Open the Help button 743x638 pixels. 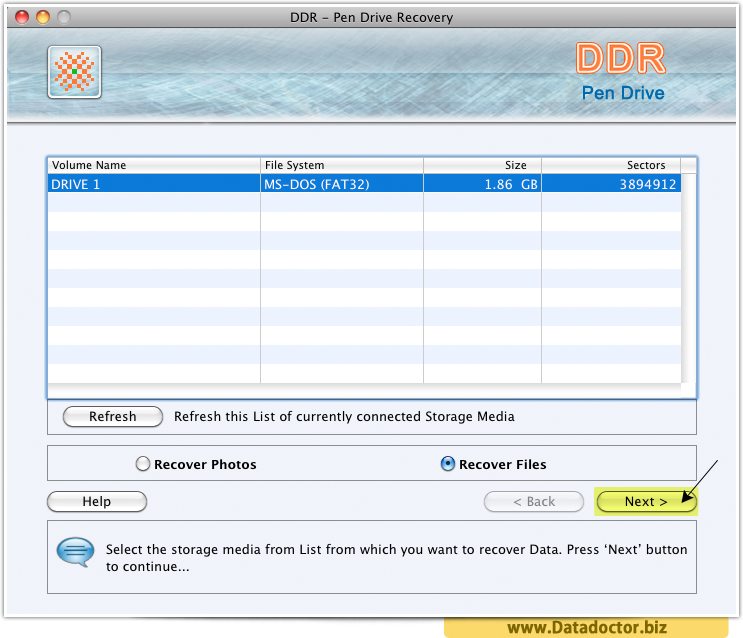point(97,501)
